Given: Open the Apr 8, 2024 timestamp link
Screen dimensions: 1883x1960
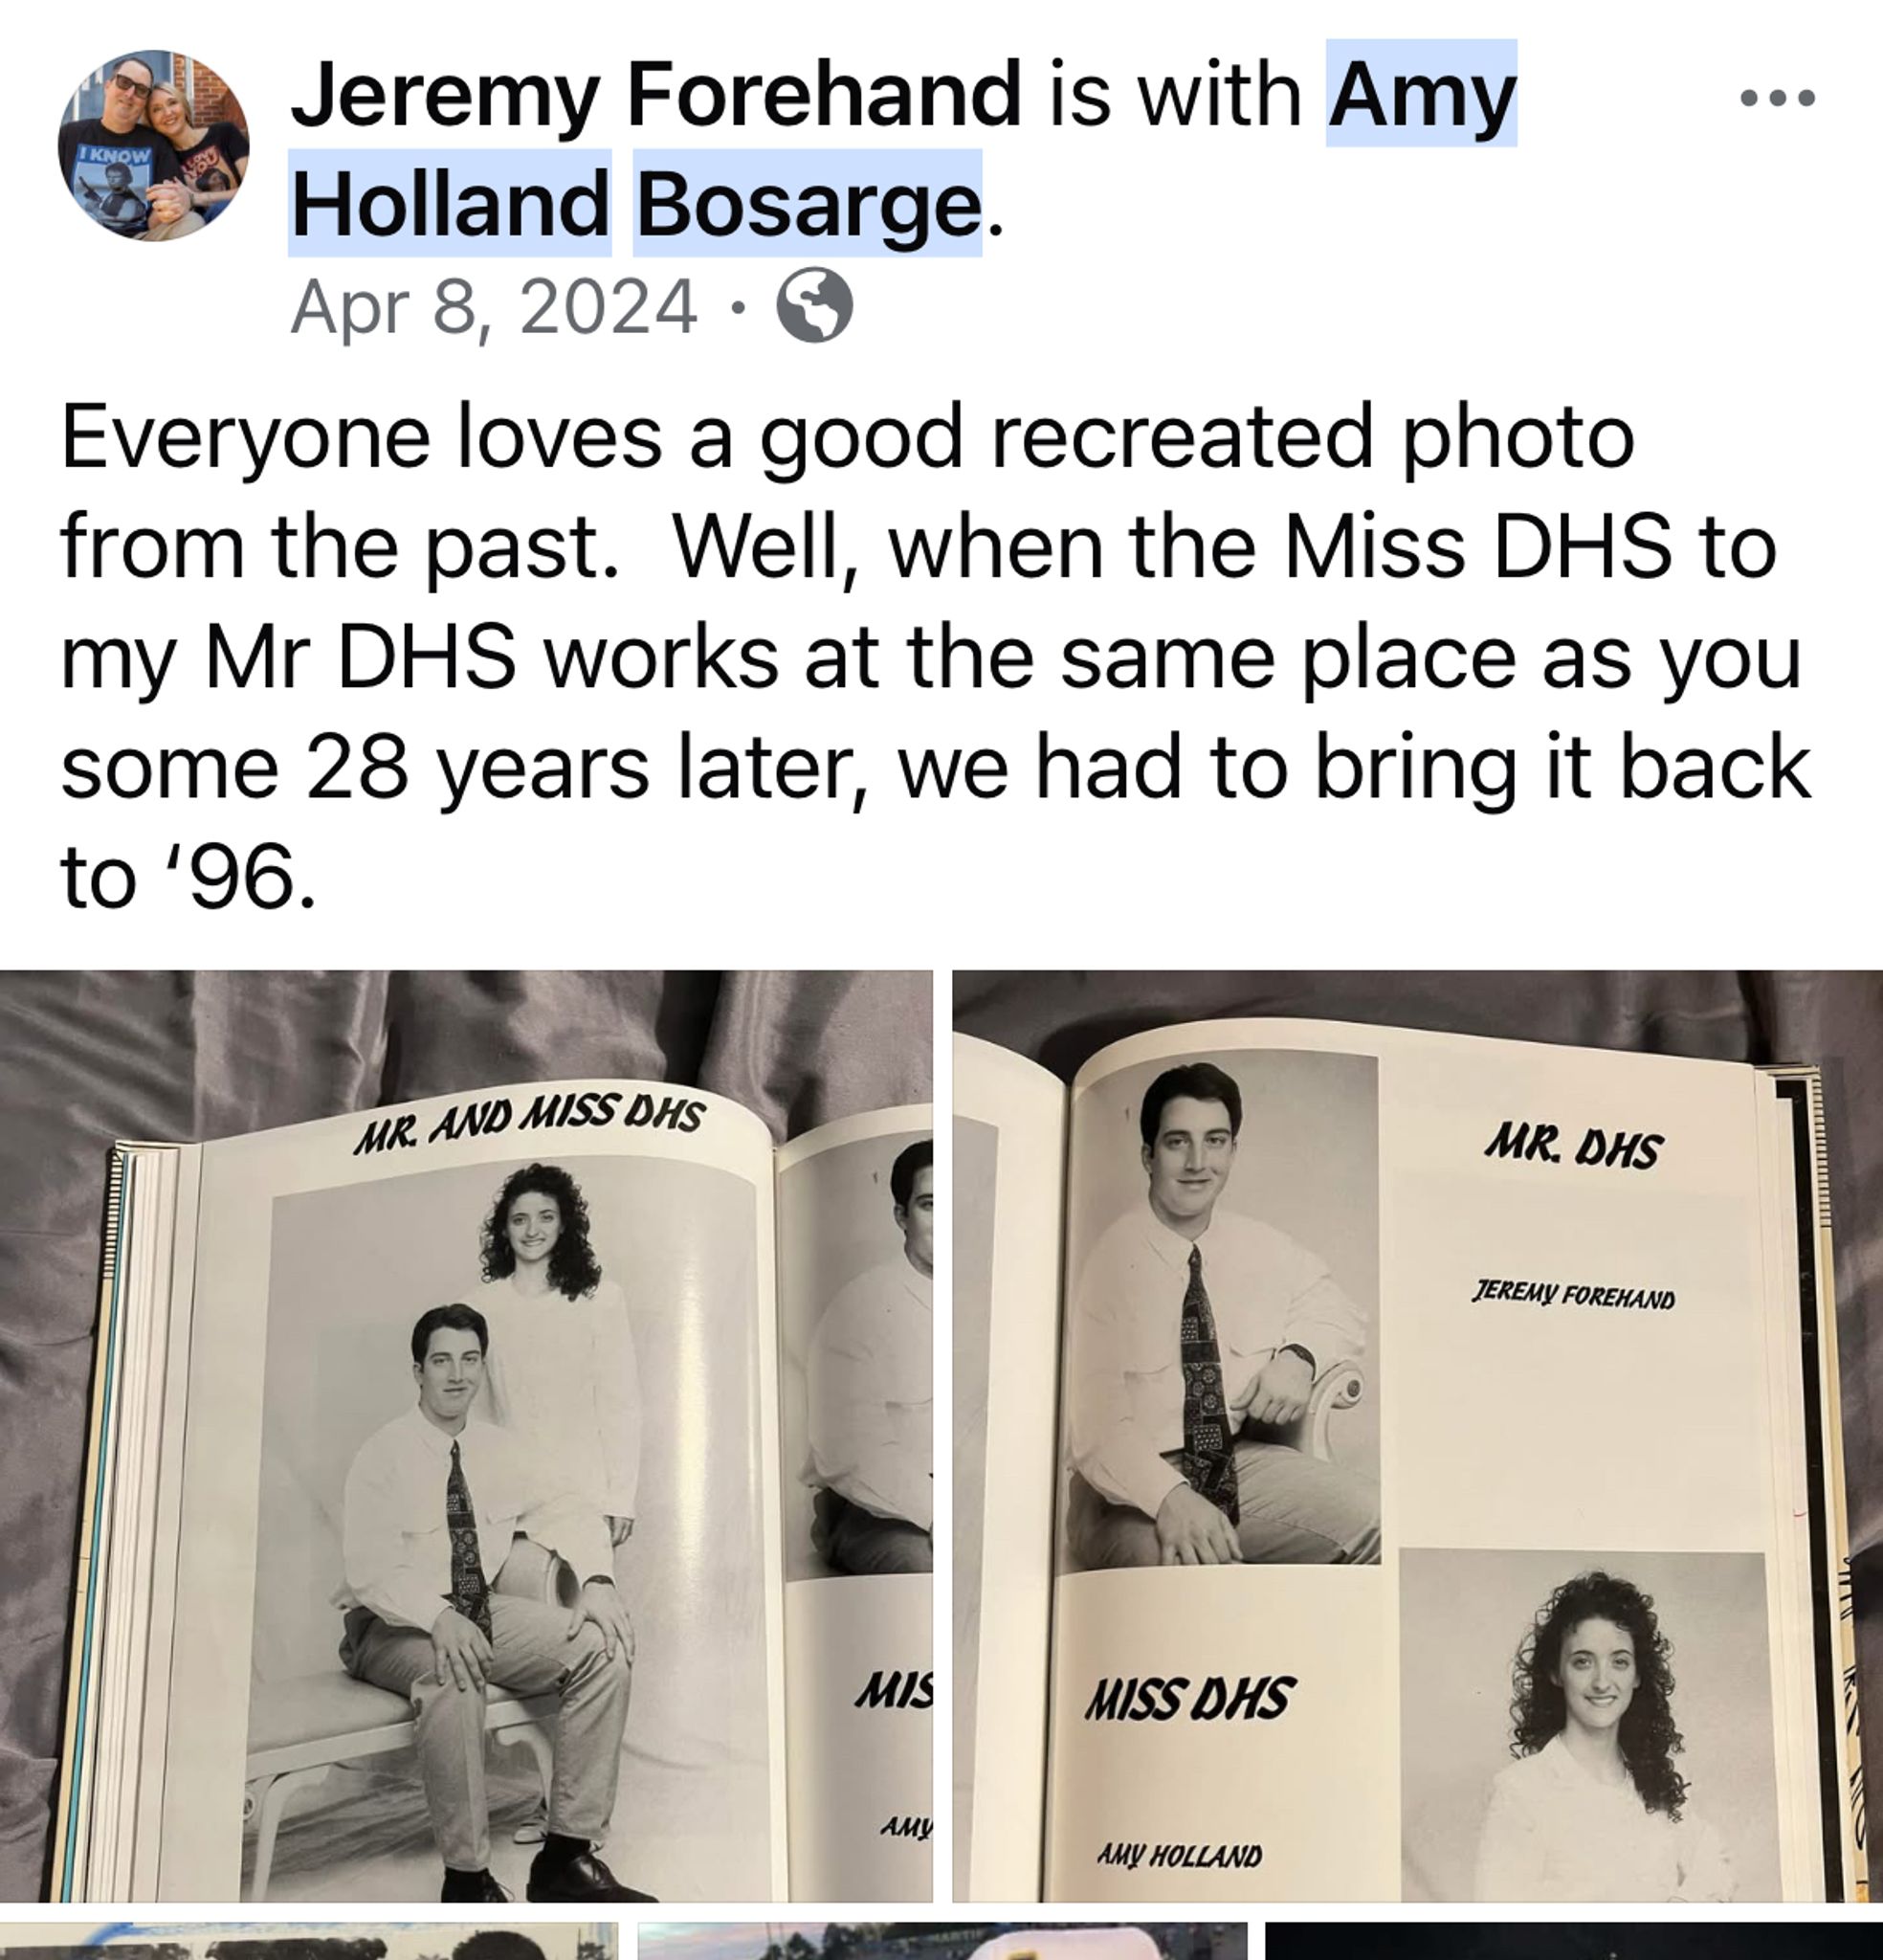Looking at the screenshot, I should tap(493, 307).
